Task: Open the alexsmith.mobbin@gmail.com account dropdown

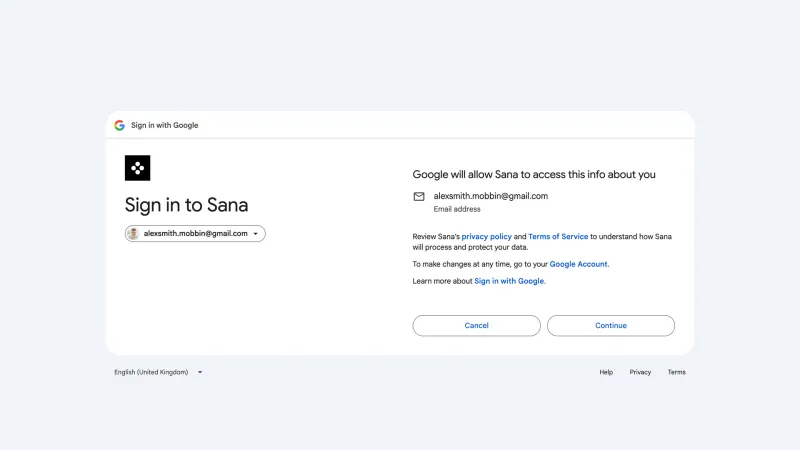Action: pos(195,234)
